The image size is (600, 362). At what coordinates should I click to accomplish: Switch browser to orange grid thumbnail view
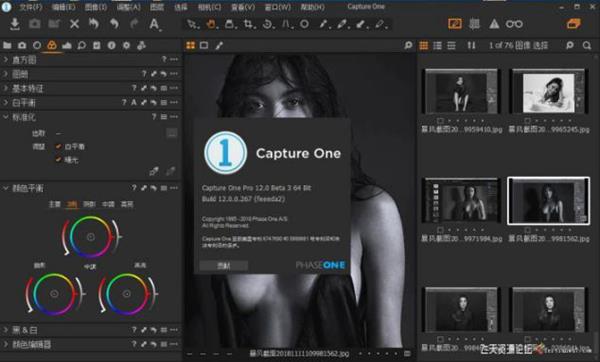[424, 46]
